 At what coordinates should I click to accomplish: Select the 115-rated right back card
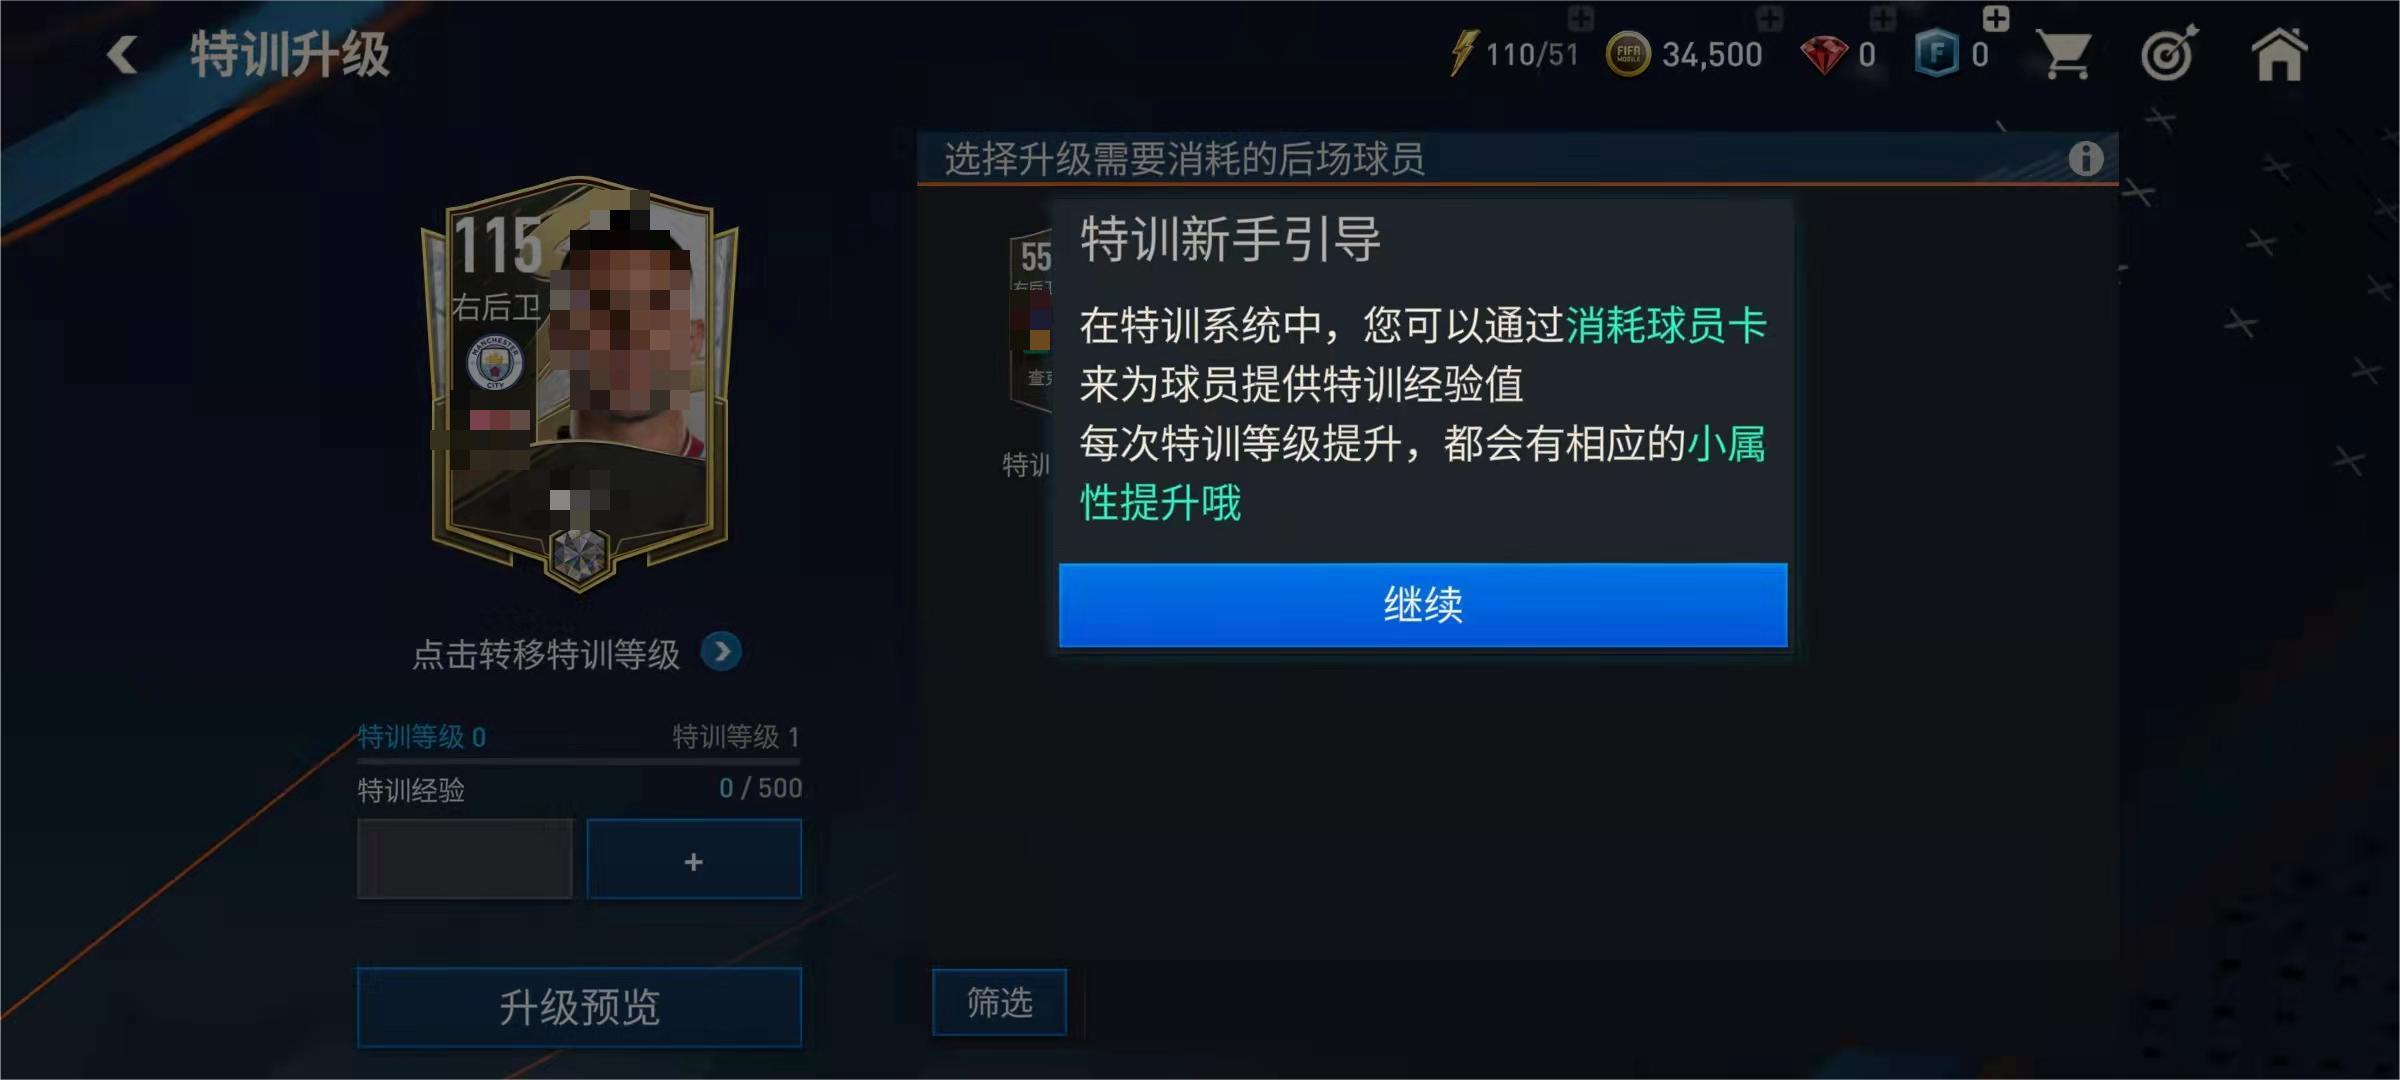[x=580, y=385]
